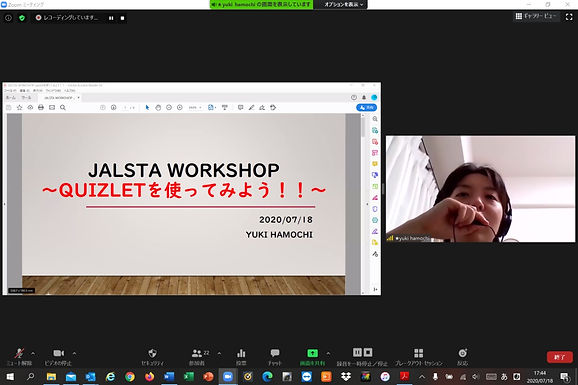Select yuki hamochi's video thumbnail
This screenshot has height=385, width=578.
point(480,189)
